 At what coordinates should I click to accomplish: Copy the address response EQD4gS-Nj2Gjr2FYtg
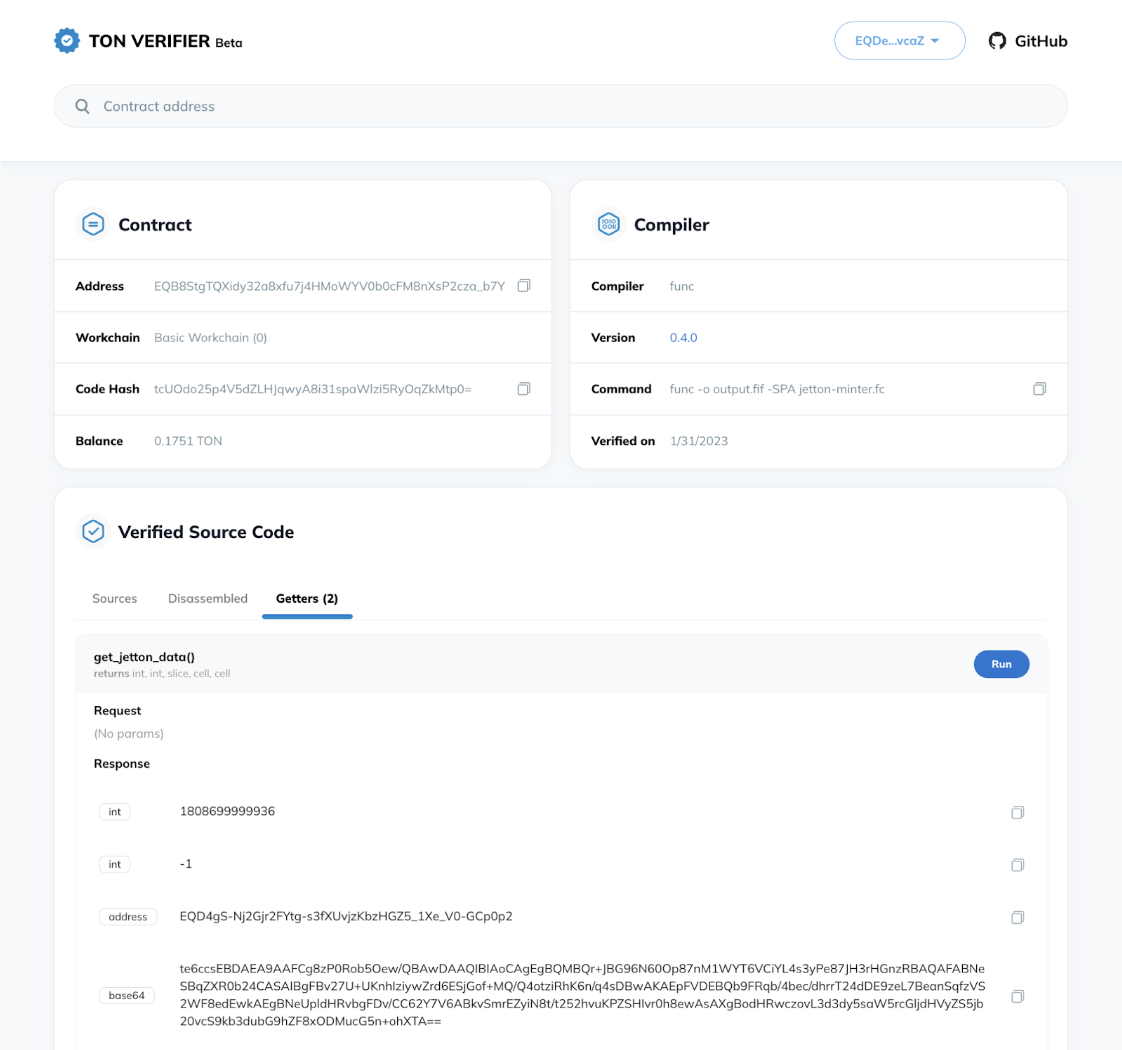(1018, 917)
